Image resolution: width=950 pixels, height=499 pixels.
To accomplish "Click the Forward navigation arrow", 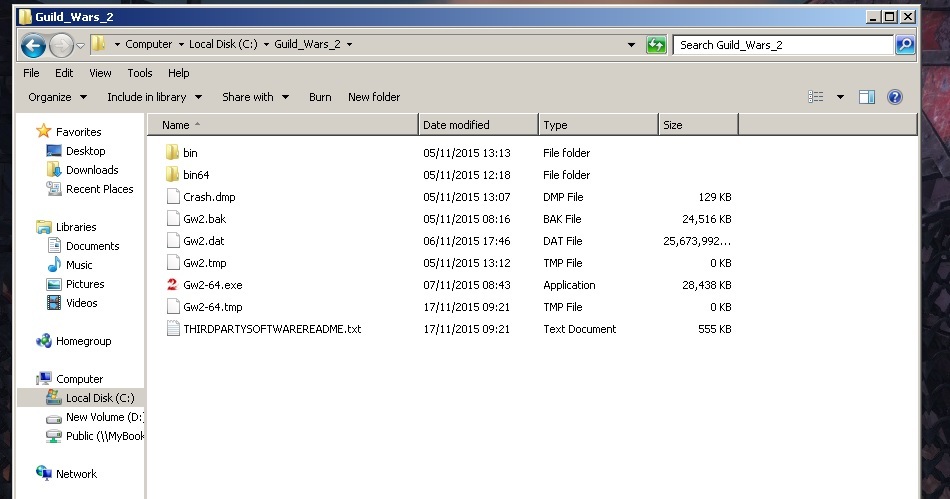I will click(61, 45).
